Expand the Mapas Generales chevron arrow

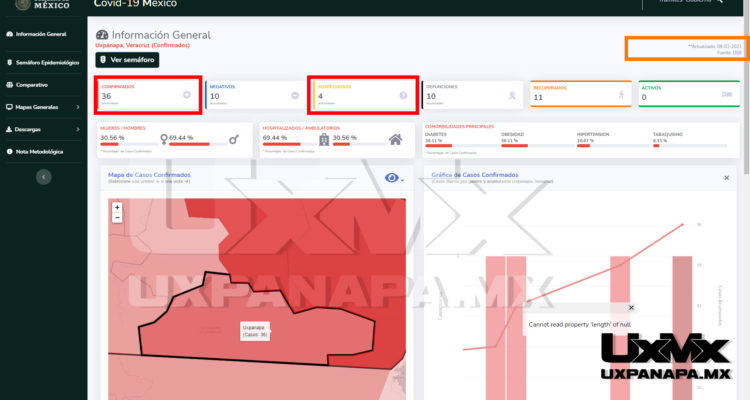pyautogui.click(x=77, y=107)
